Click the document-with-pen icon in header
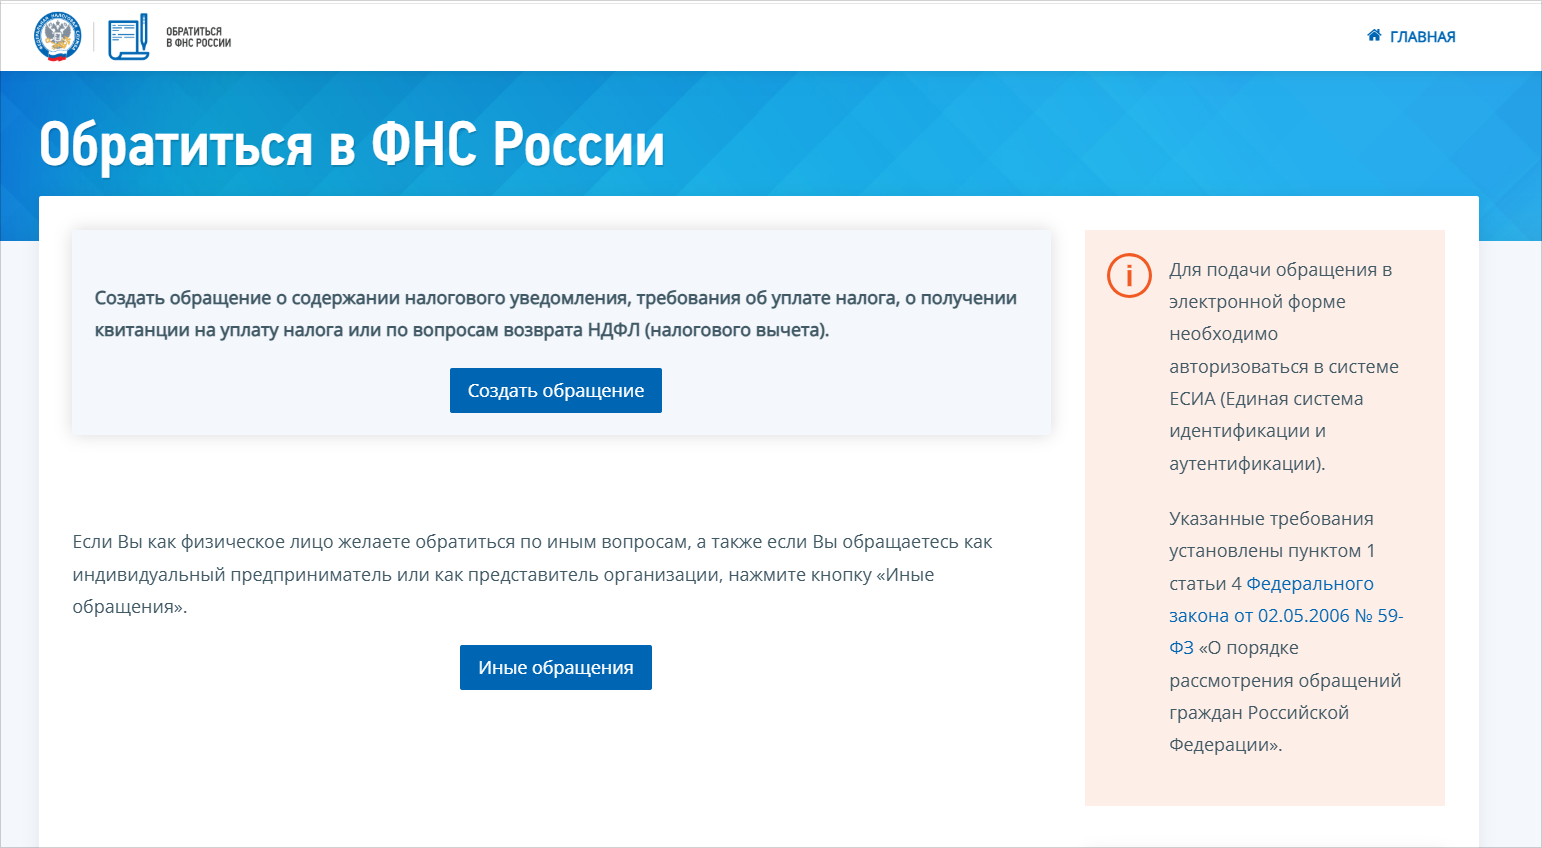The width and height of the screenshot is (1542, 848). (128, 37)
